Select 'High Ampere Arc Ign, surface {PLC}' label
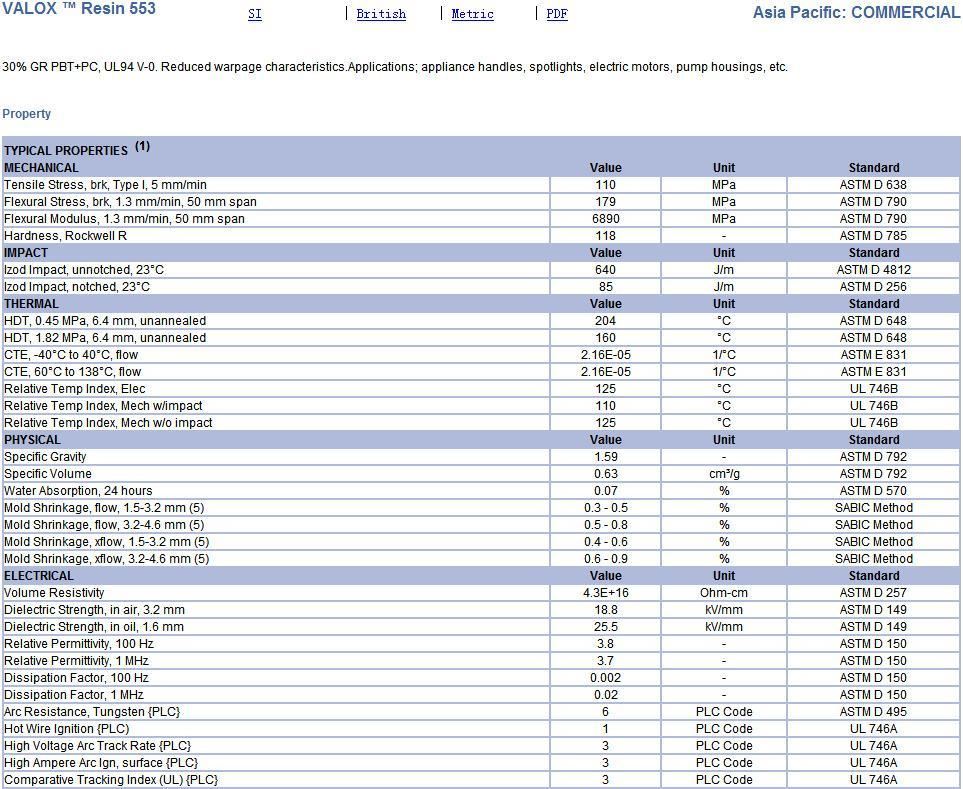The image size is (963, 789). point(101,763)
